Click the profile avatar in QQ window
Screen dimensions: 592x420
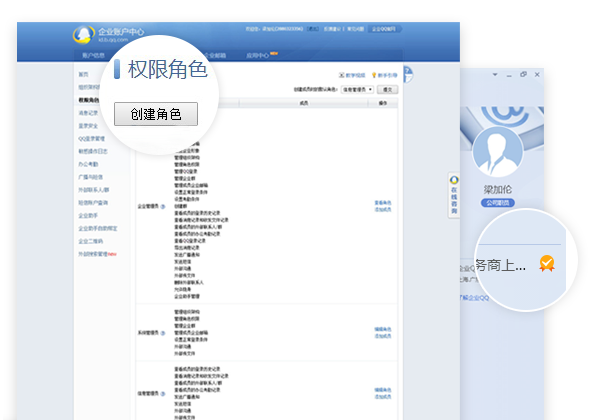(498, 152)
